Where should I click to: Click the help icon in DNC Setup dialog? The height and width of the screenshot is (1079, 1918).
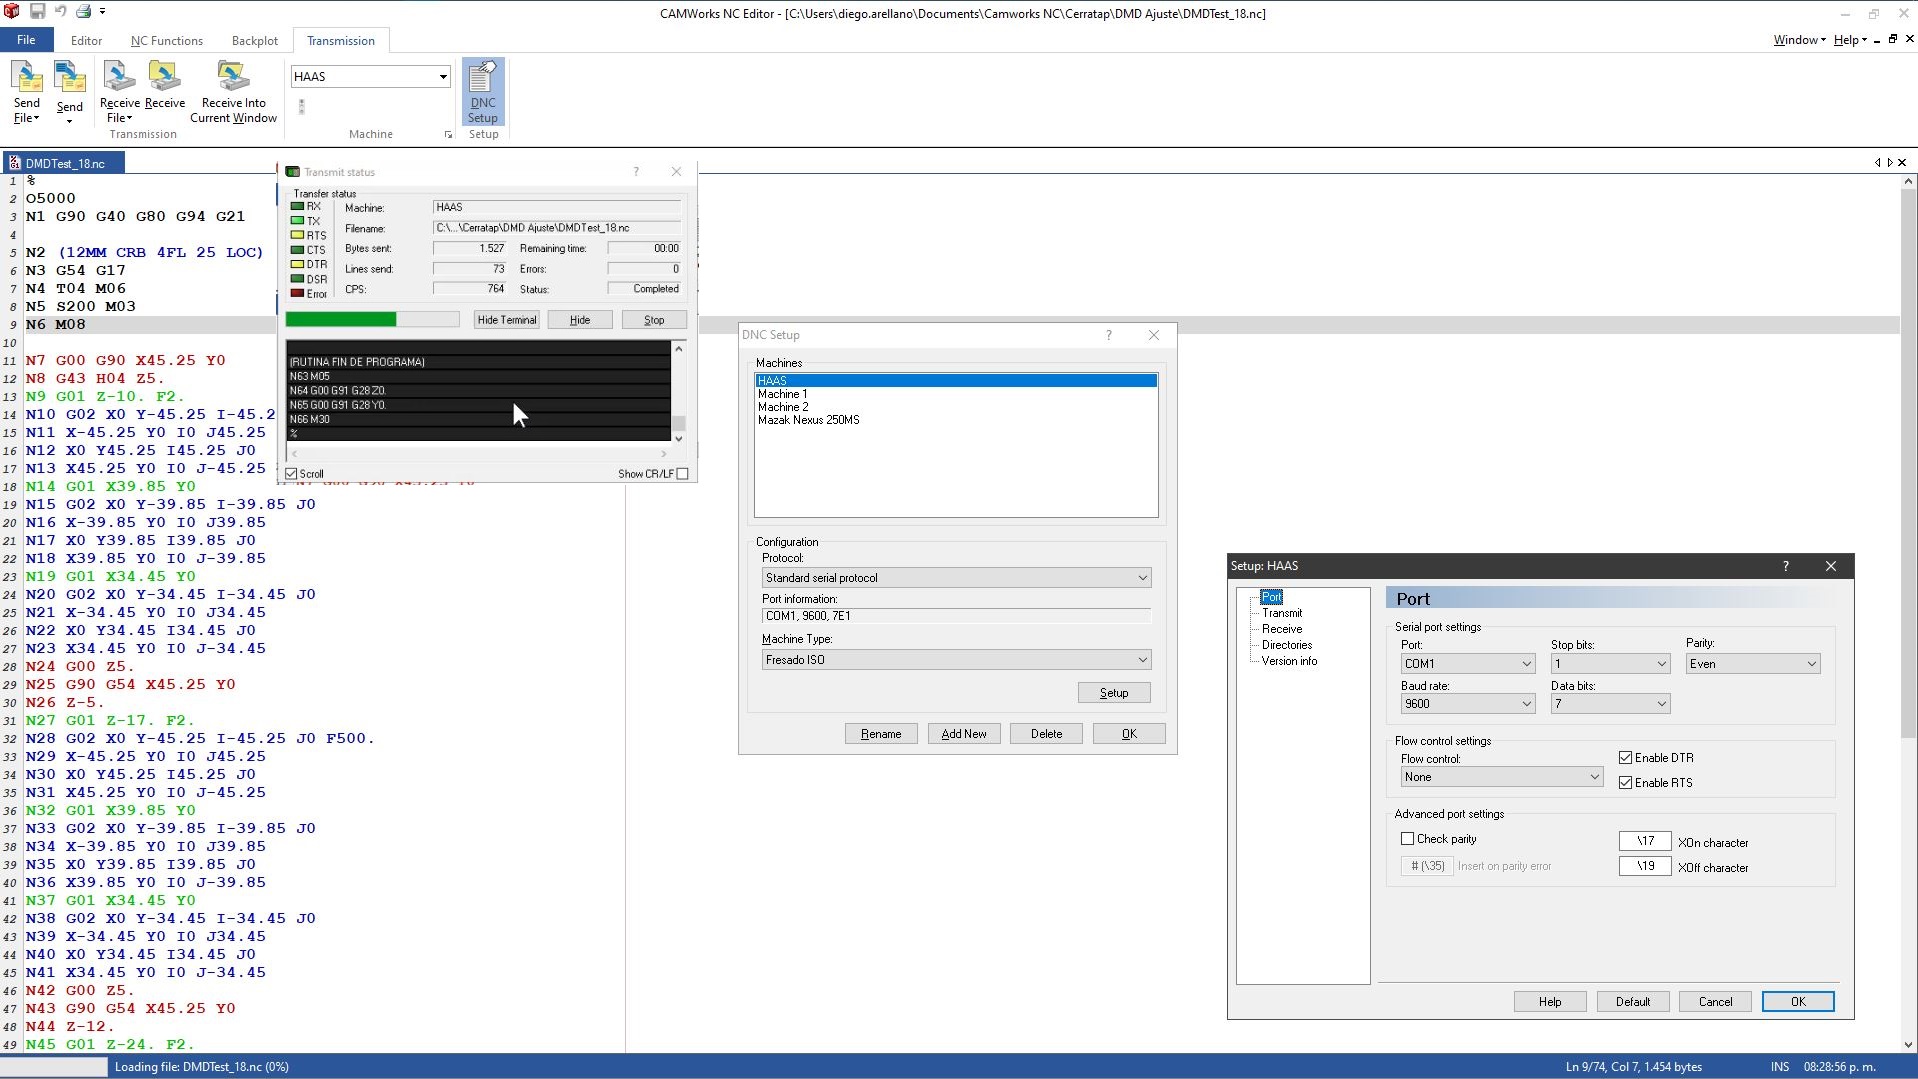pos(1108,335)
